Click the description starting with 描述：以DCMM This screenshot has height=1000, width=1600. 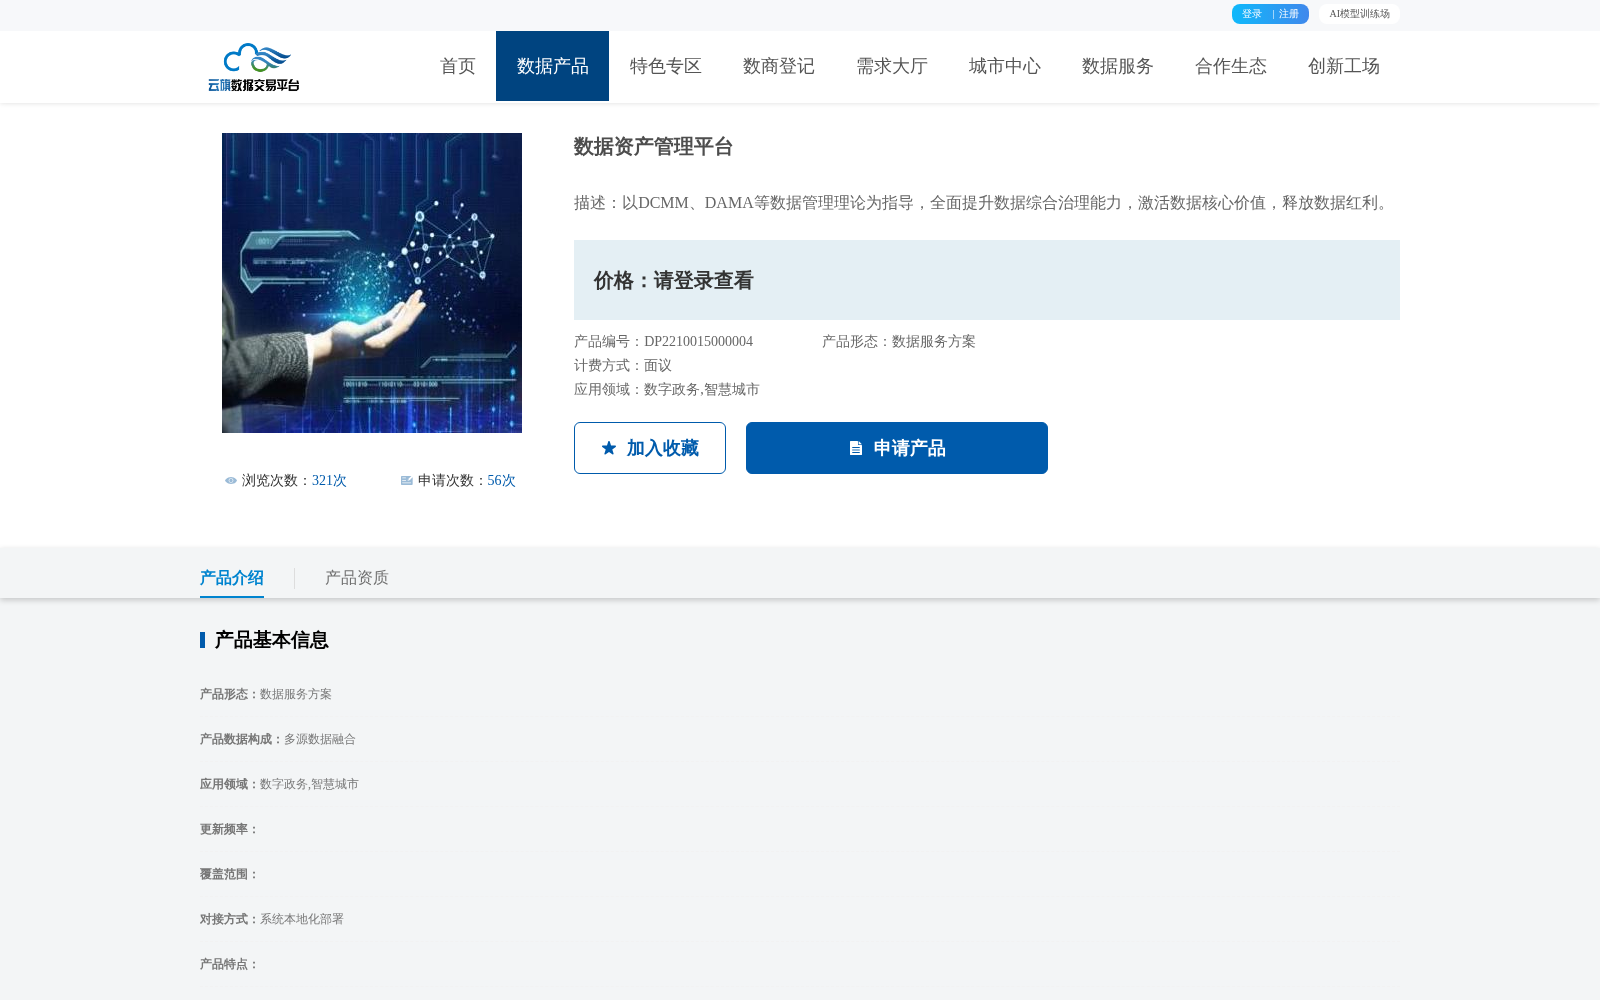click(985, 203)
